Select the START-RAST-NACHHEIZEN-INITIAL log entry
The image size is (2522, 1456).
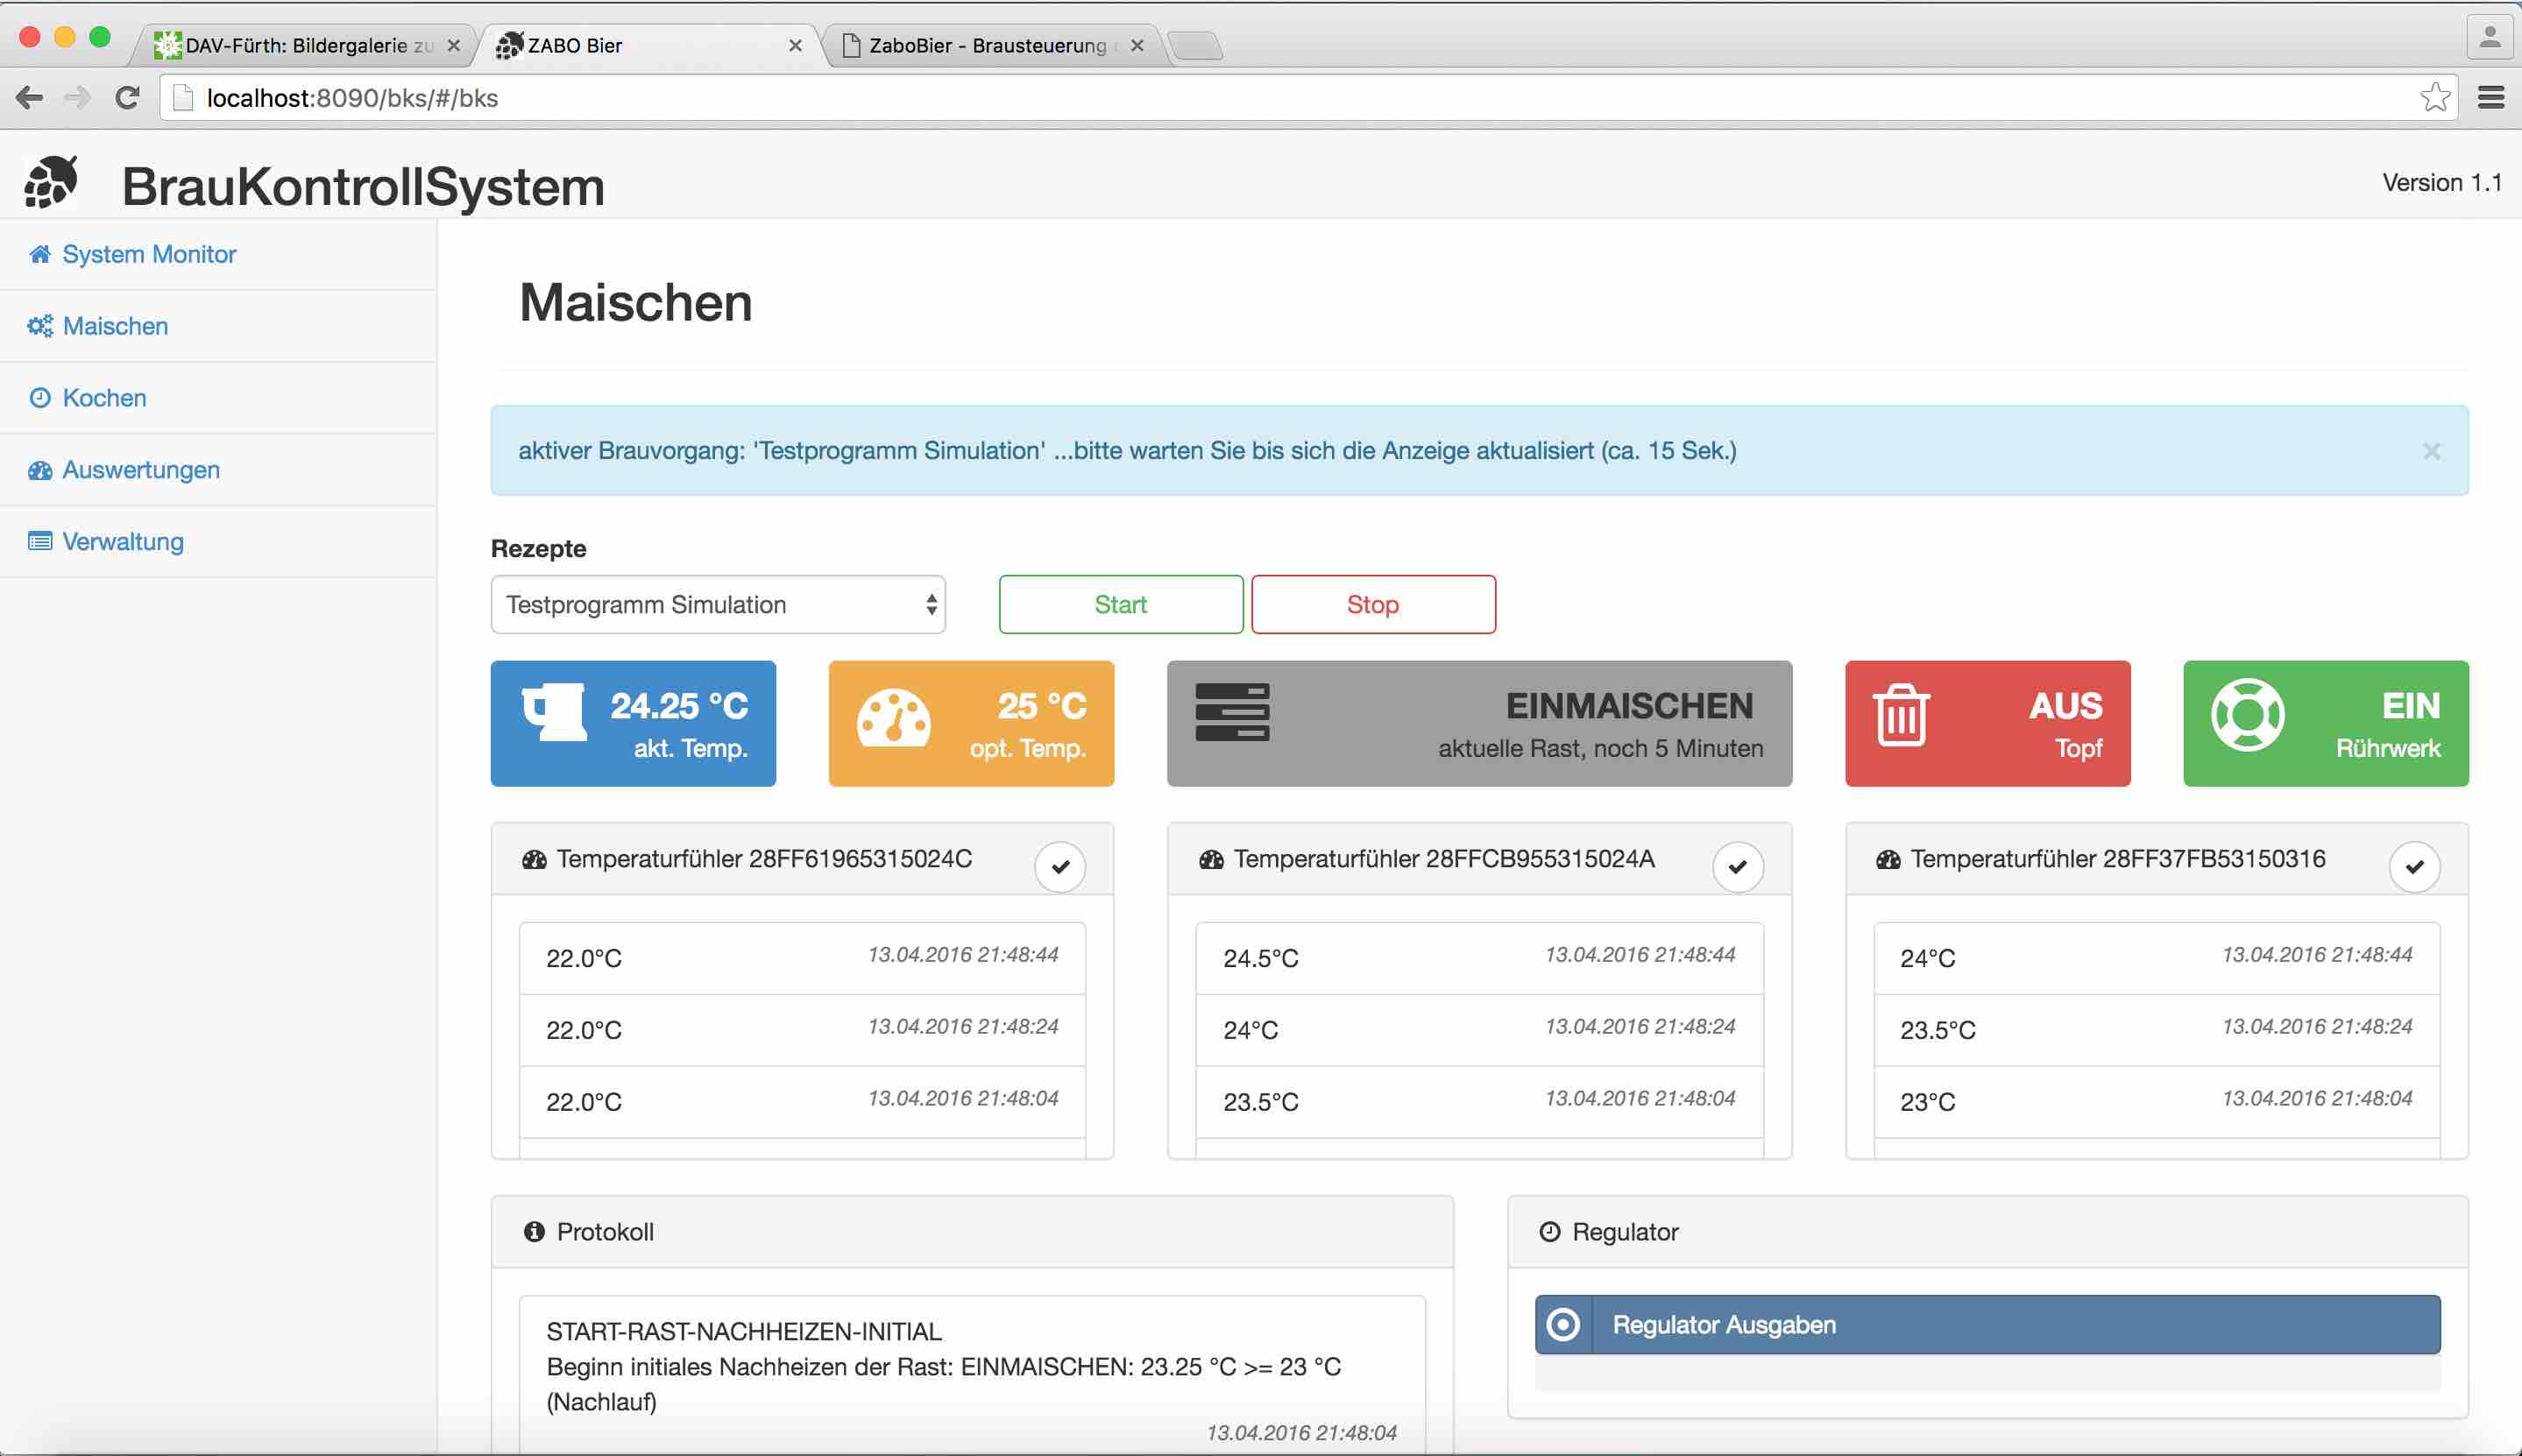pyautogui.click(x=972, y=1375)
